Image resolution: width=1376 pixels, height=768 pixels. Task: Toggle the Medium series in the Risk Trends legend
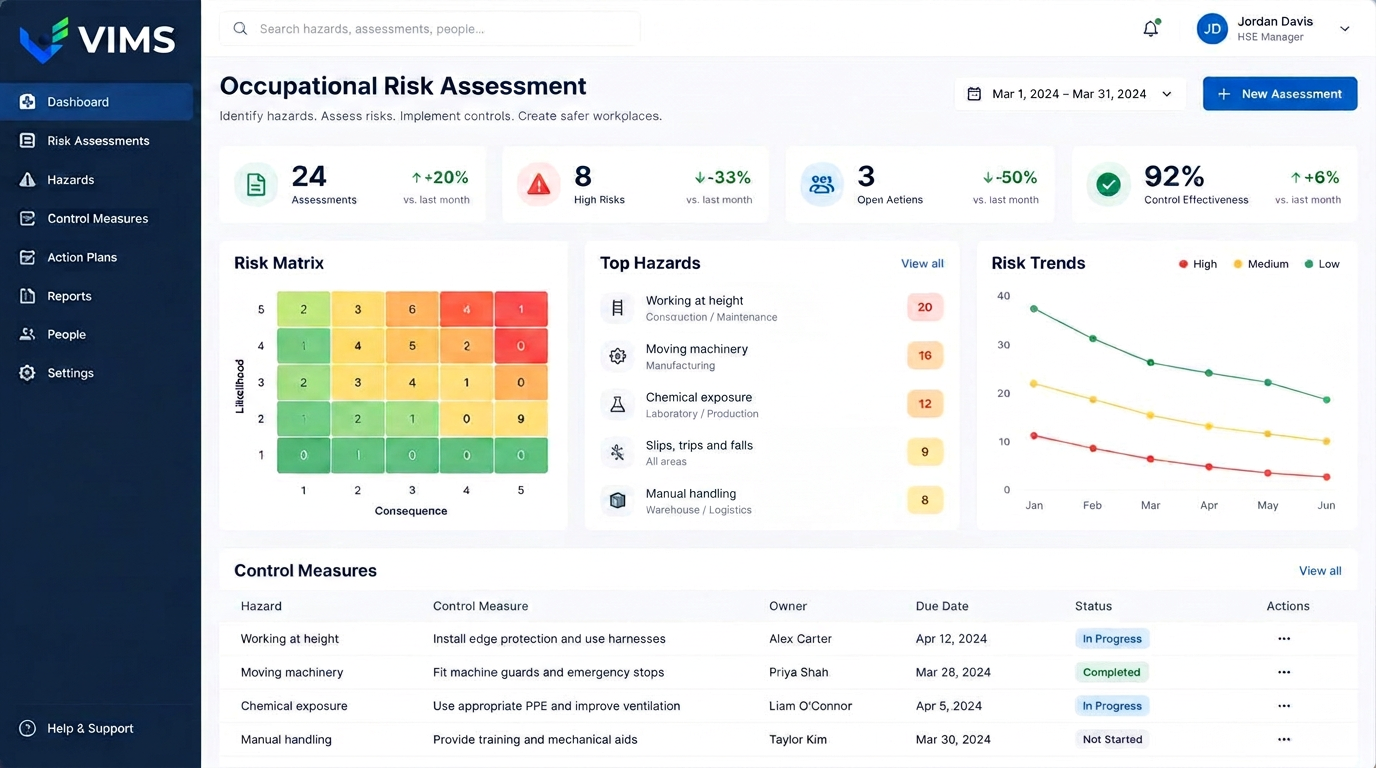(x=1260, y=264)
